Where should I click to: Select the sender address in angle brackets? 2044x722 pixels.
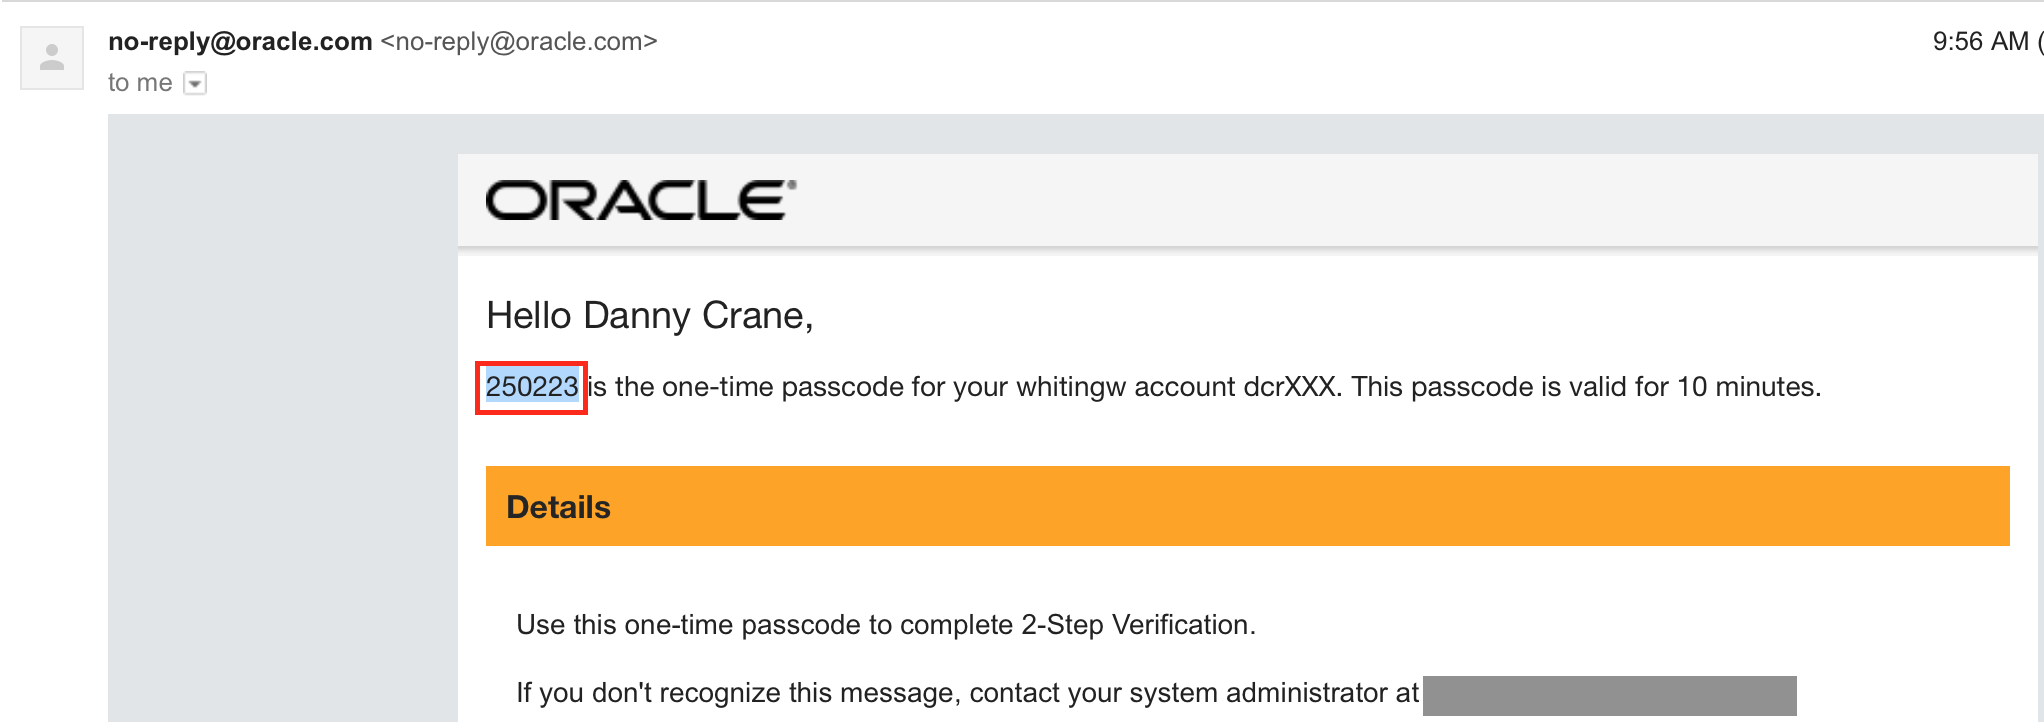tap(519, 41)
